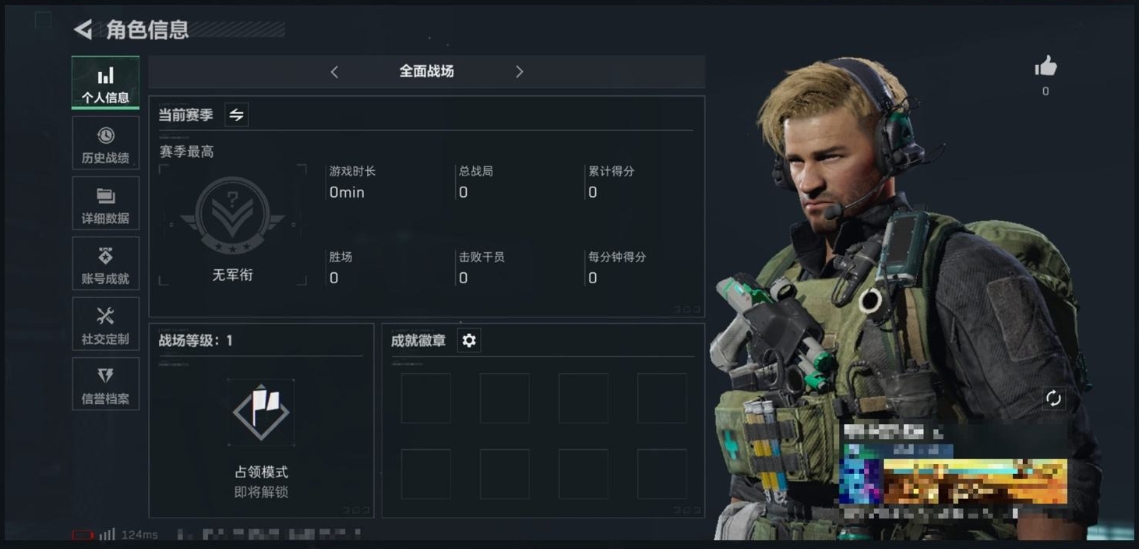This screenshot has width=1139, height=549.
Task: Open the 信誉档案 badge icon tab
Action: [105, 384]
